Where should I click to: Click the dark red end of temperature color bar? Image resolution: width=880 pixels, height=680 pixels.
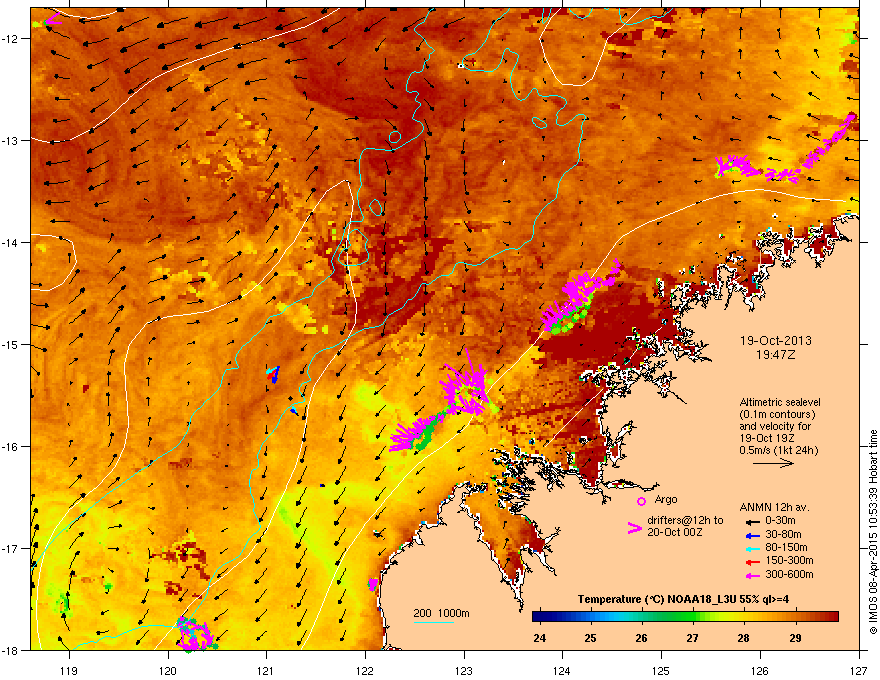click(x=832, y=617)
